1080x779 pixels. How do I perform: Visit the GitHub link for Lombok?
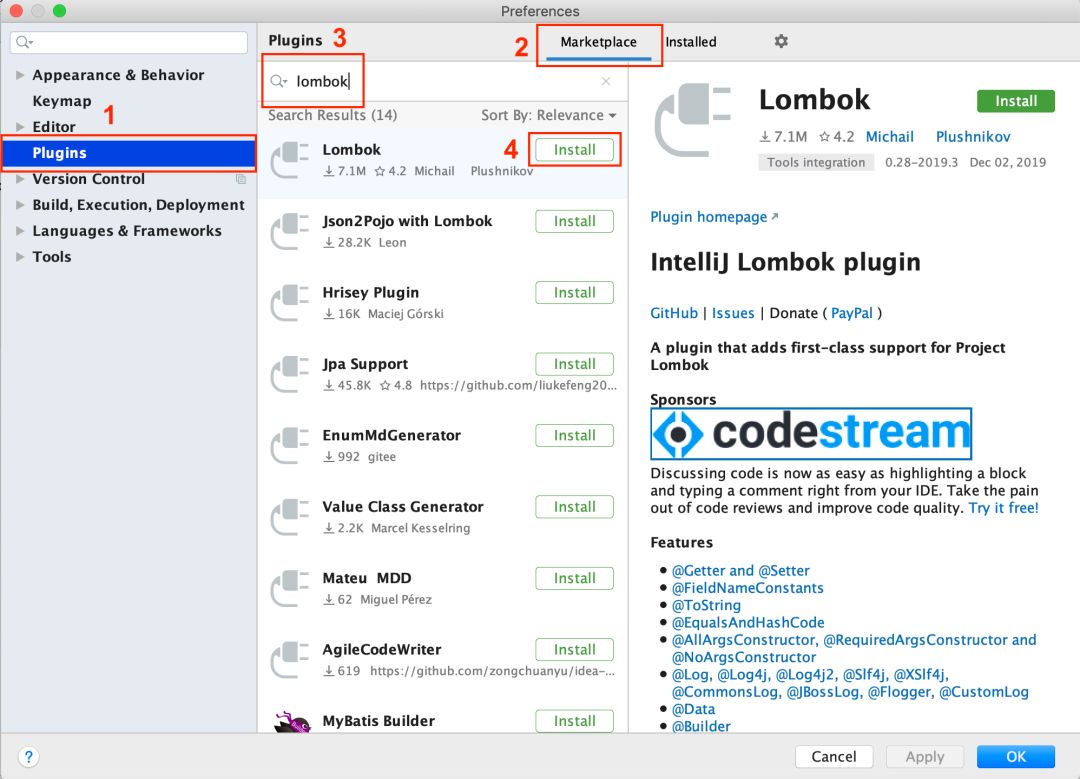click(673, 312)
